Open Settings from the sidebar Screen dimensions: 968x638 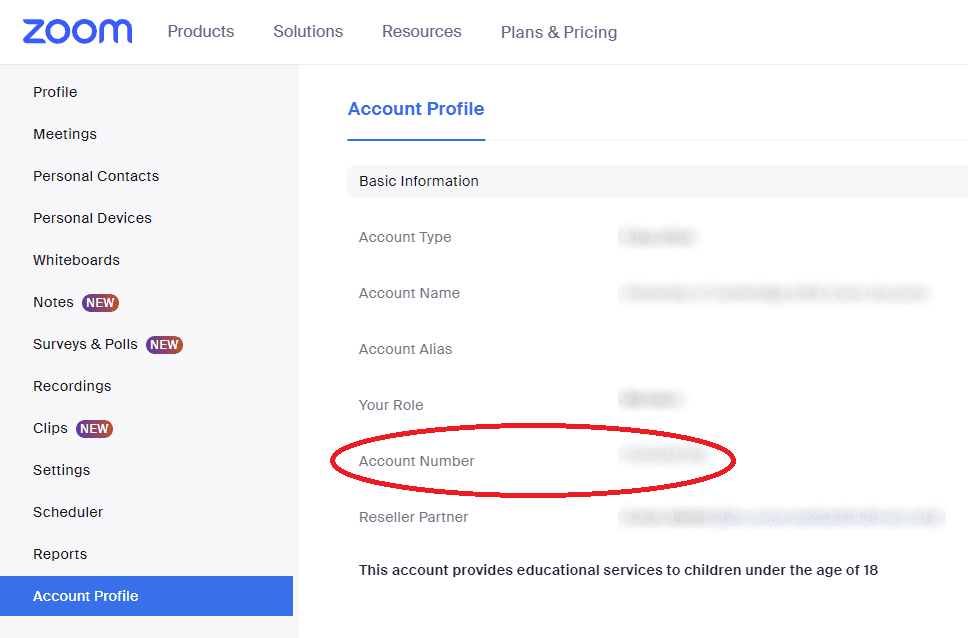point(61,470)
